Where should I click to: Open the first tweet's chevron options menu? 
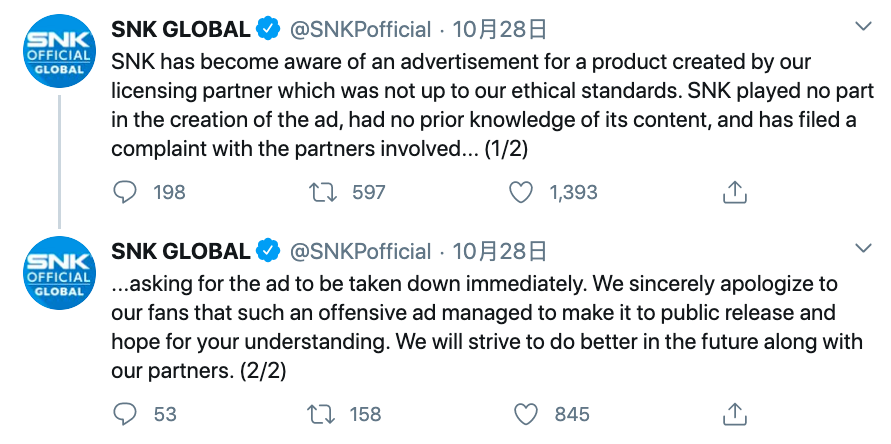click(x=863, y=26)
